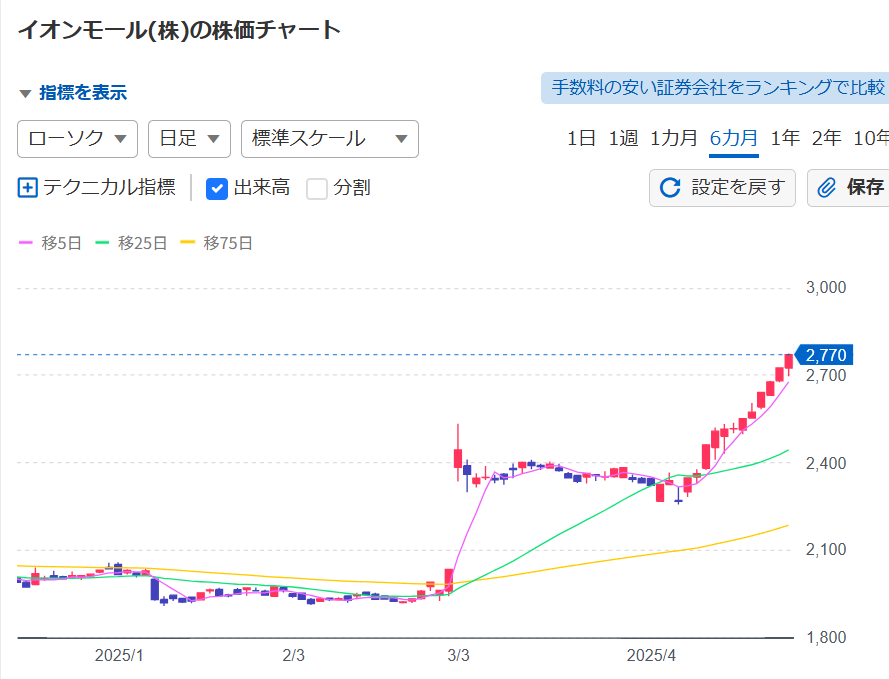Click the plus icon beside テクニカル指標
The image size is (889, 679).
coord(28,188)
